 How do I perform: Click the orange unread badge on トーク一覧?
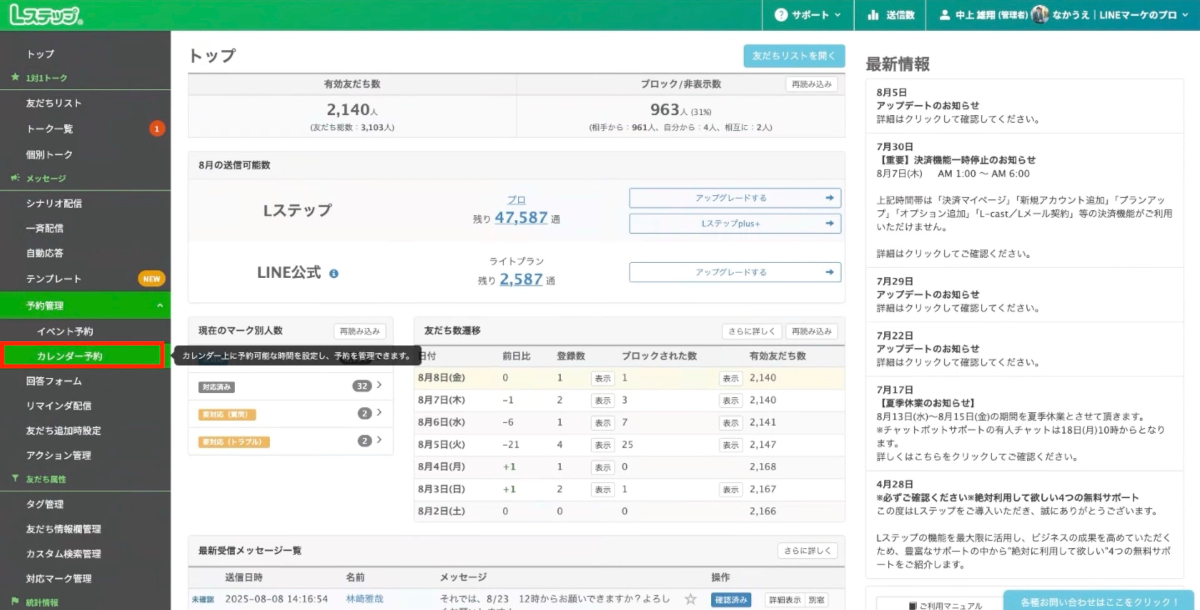(x=157, y=129)
